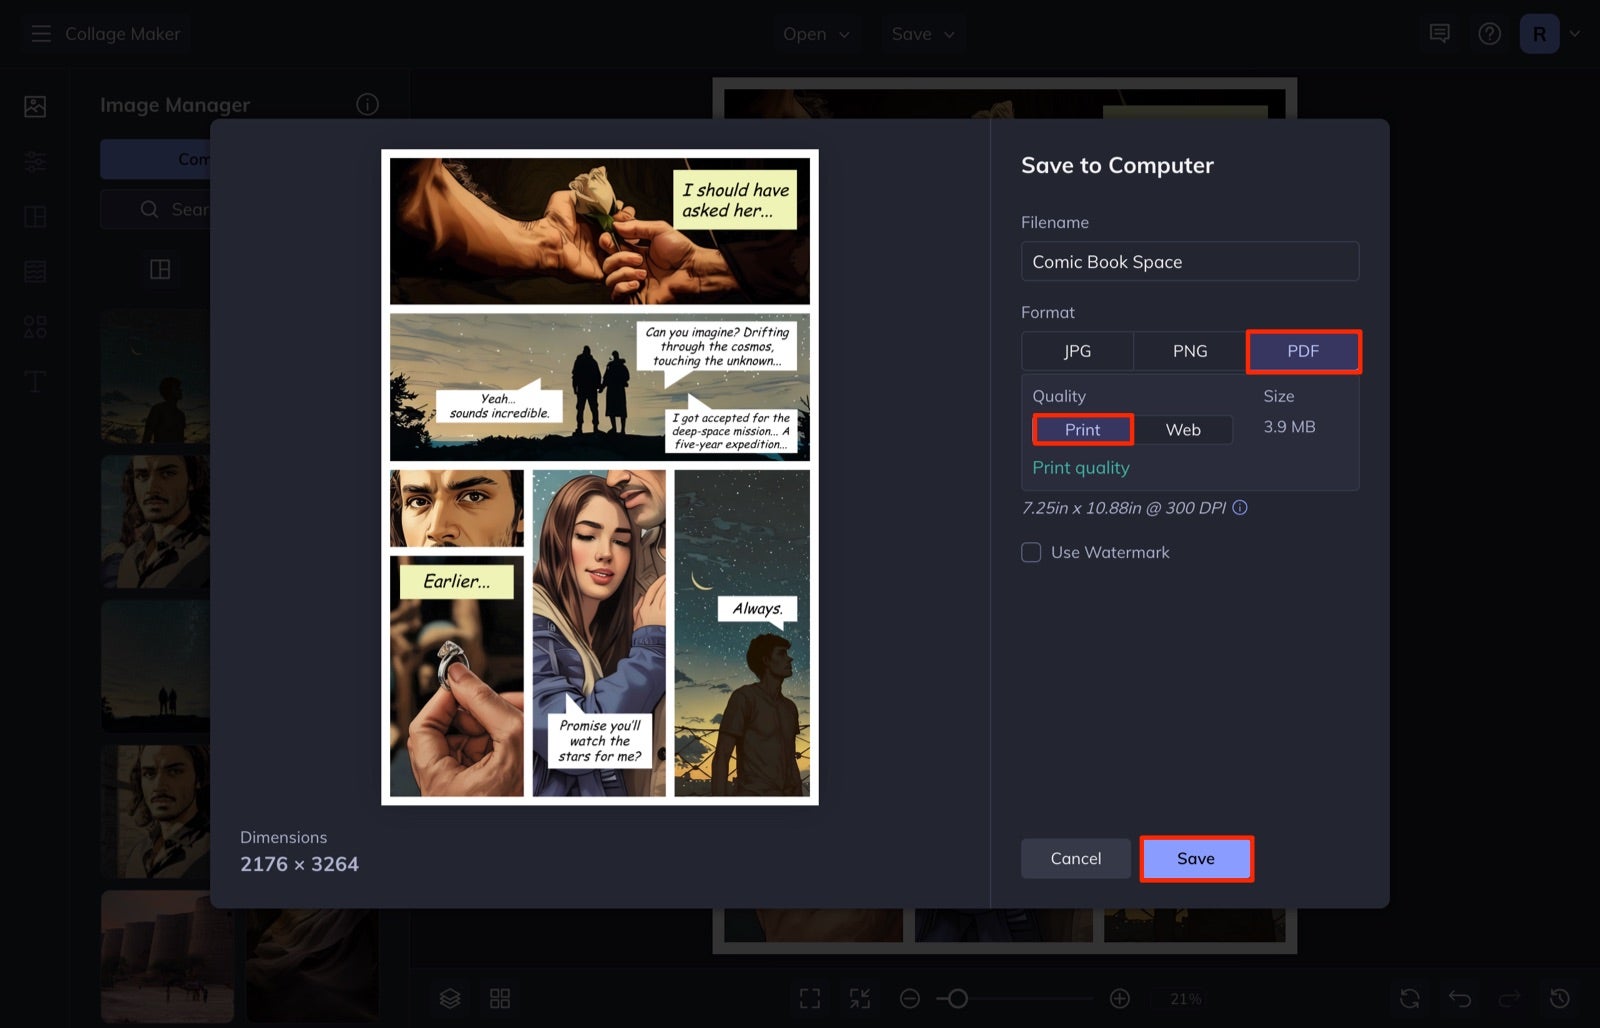Select the Shapes tool in the sidebar
1600x1028 pixels.
34,326
